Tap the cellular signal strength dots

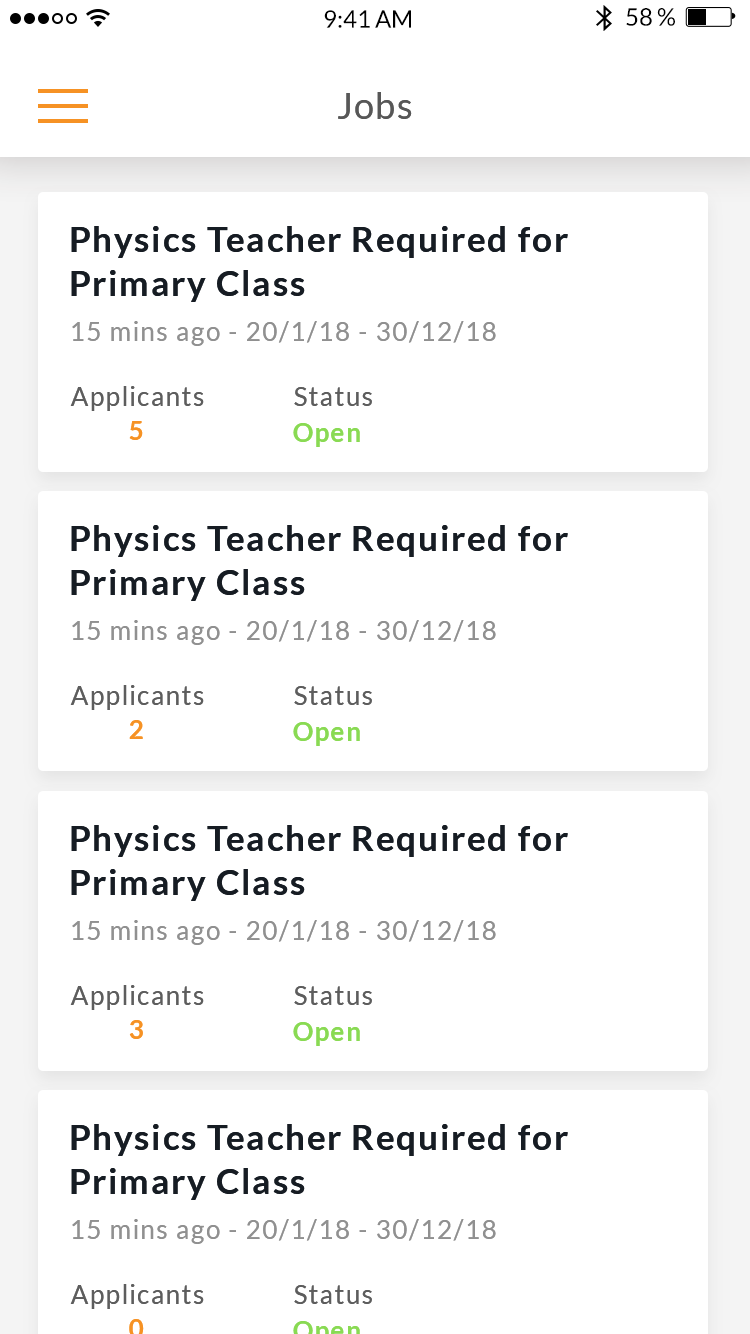42,18
